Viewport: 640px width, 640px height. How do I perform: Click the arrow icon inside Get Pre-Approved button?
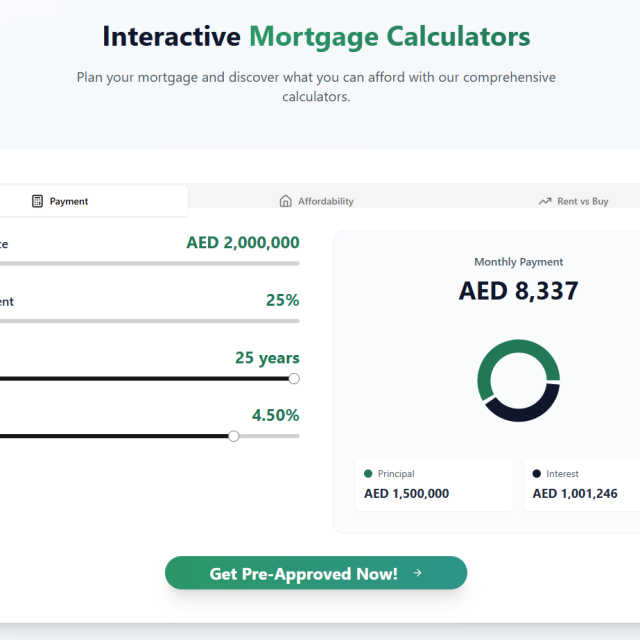[x=418, y=573]
